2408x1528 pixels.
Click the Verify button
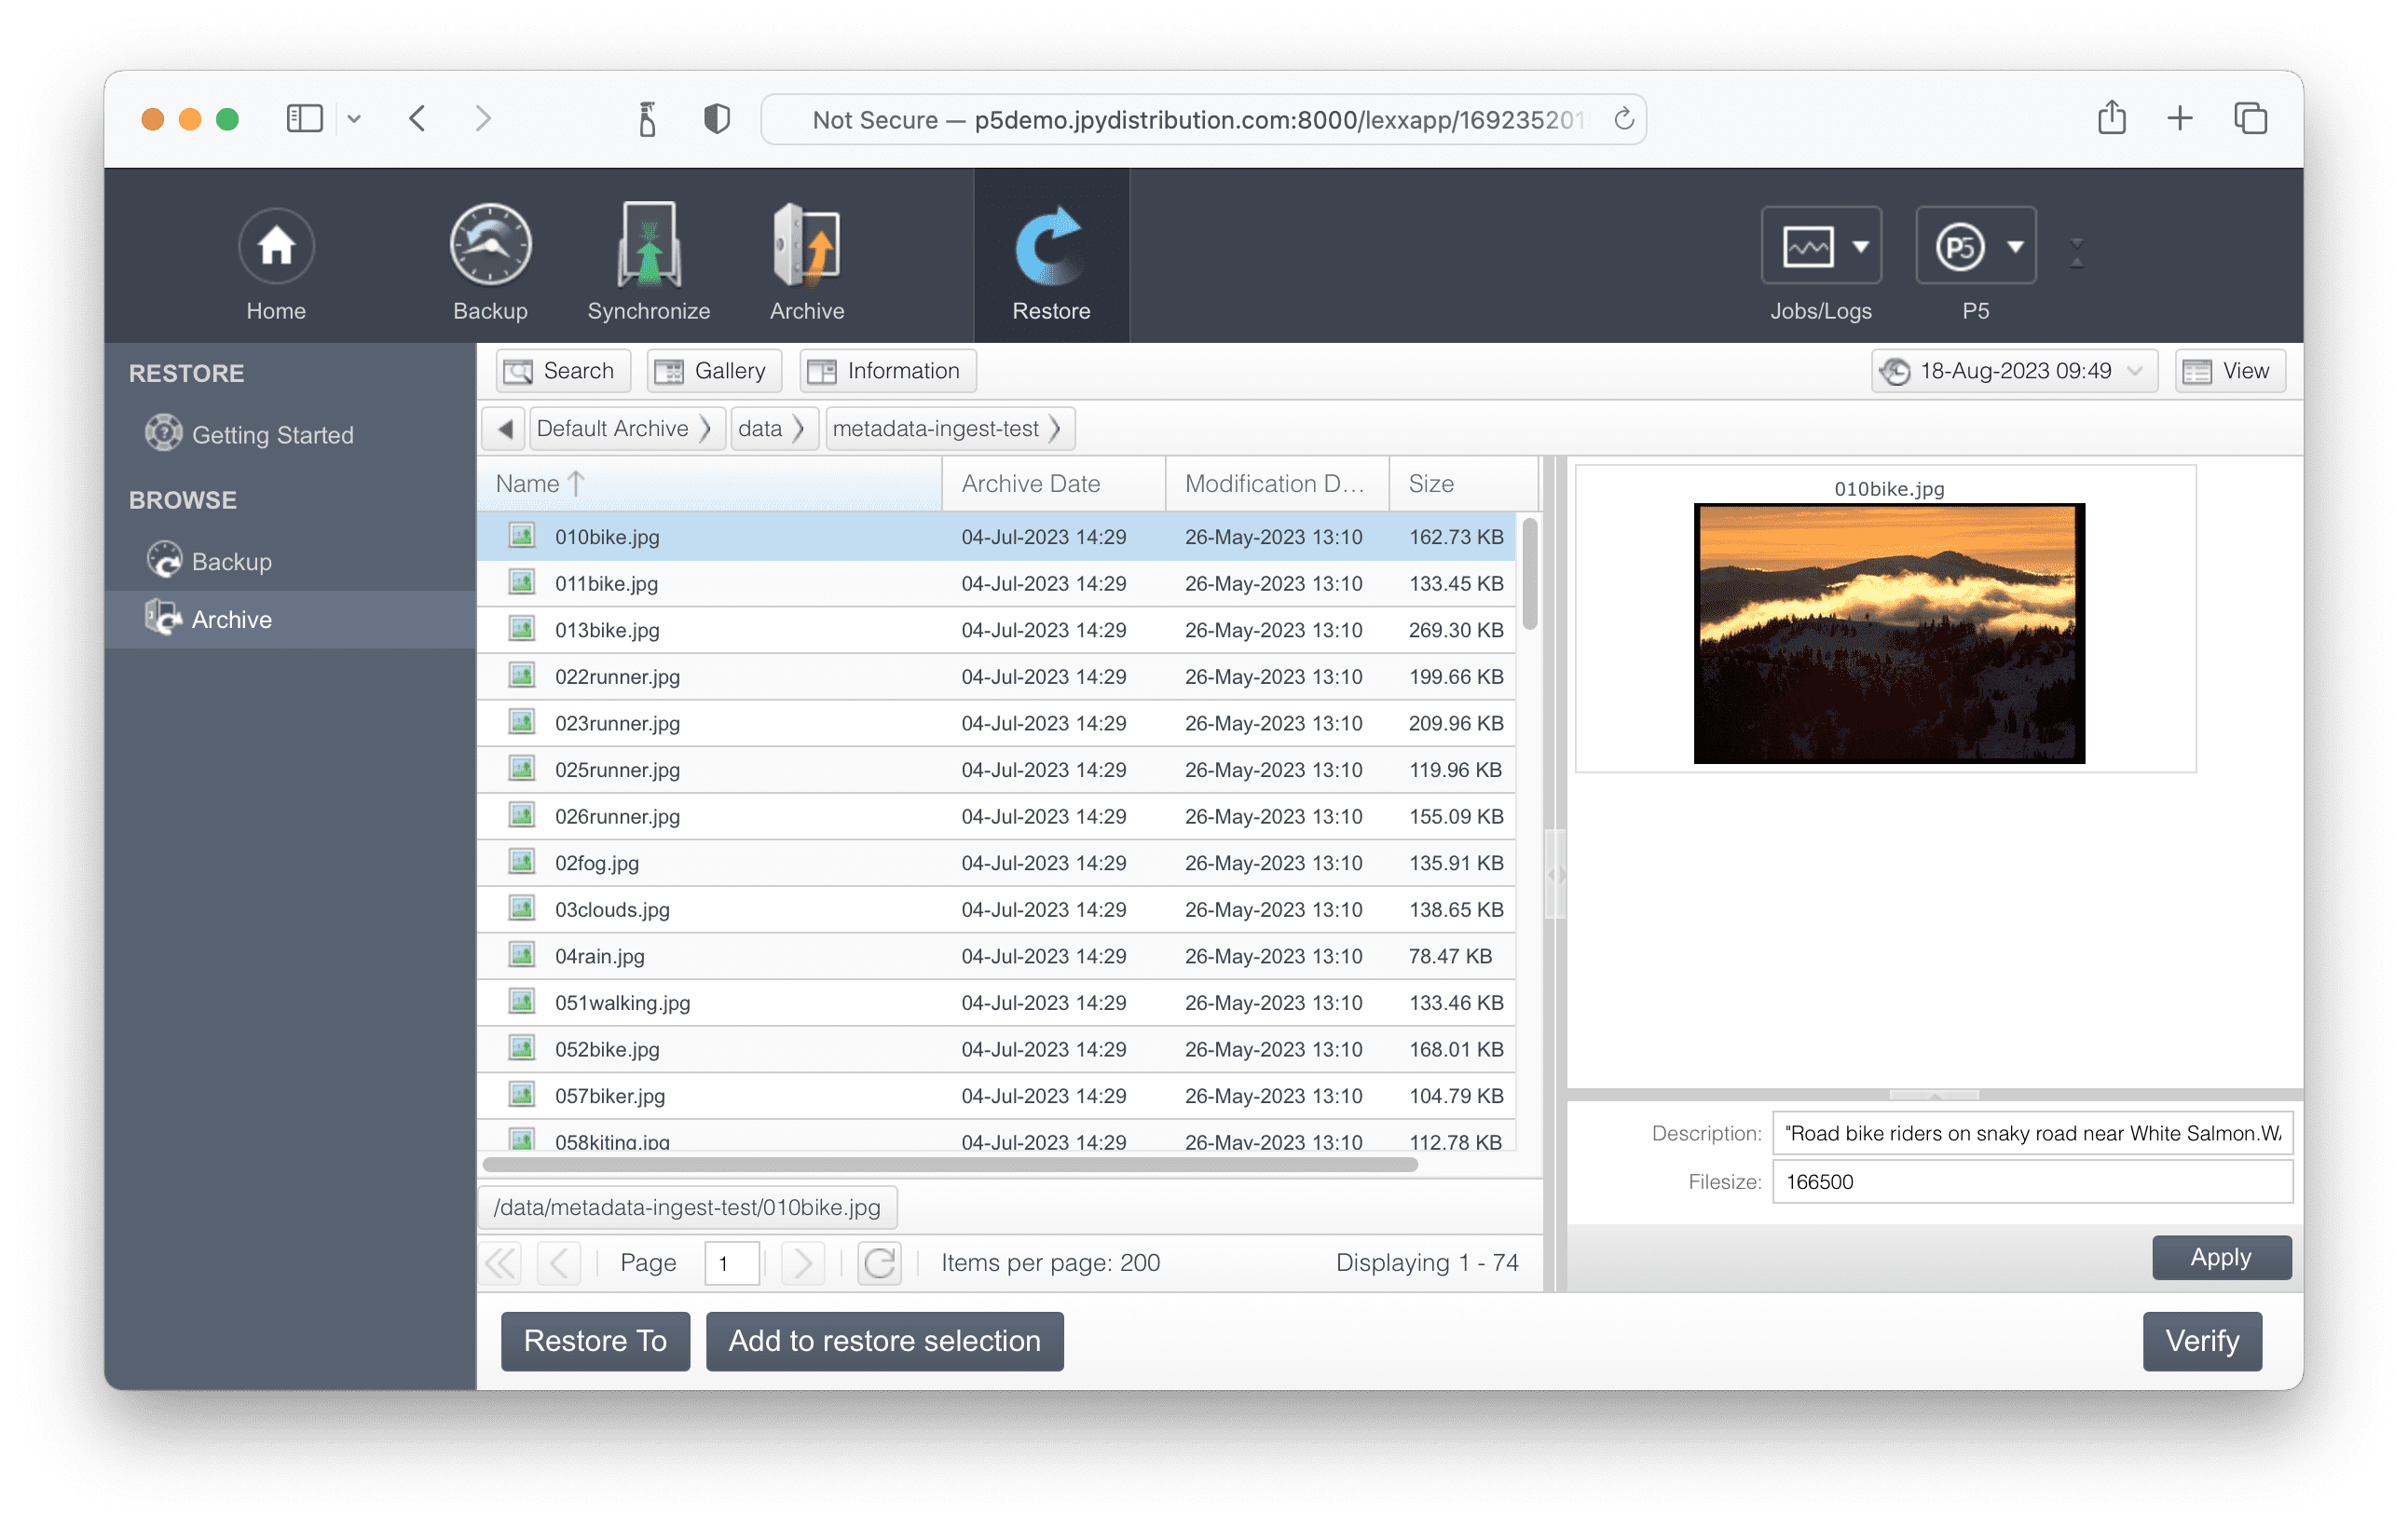point(2201,1341)
